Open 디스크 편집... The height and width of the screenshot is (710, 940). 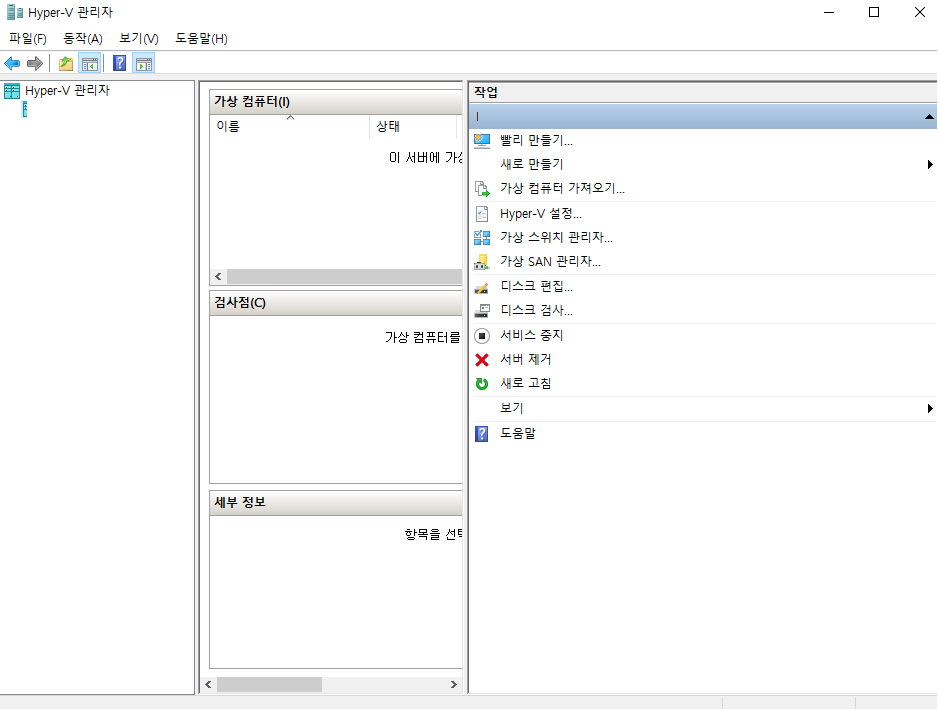537,287
